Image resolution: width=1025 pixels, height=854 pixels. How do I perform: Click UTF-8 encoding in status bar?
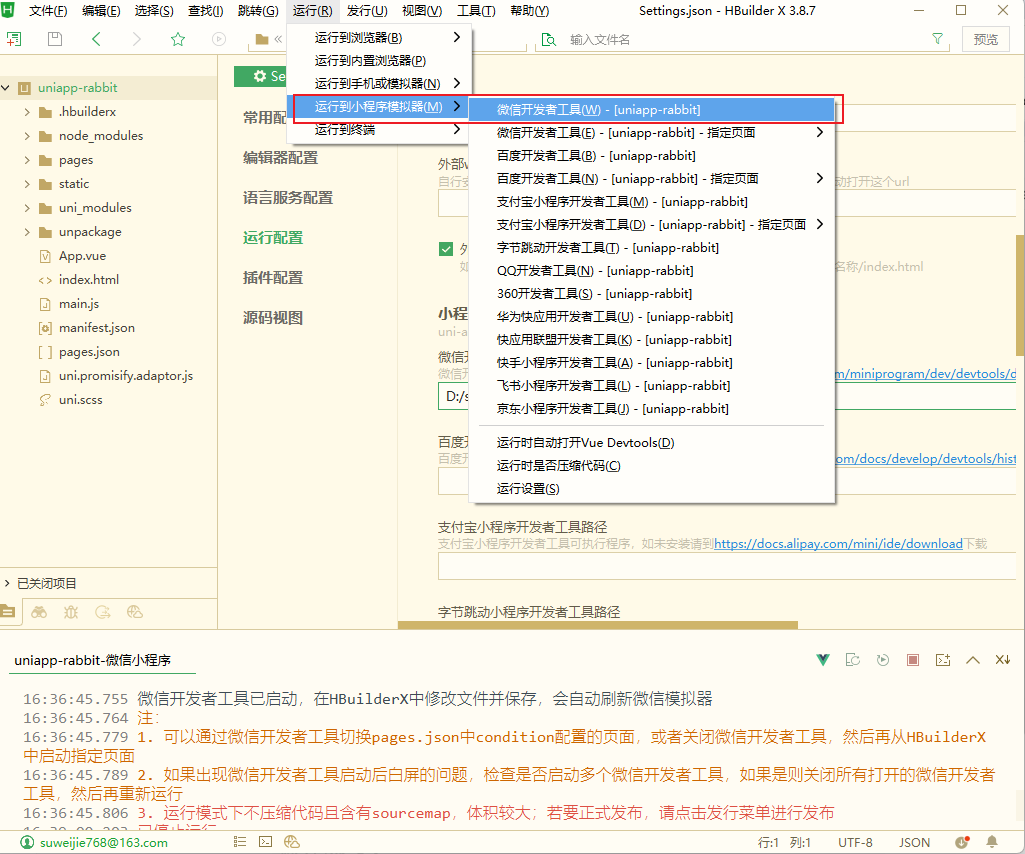[855, 842]
